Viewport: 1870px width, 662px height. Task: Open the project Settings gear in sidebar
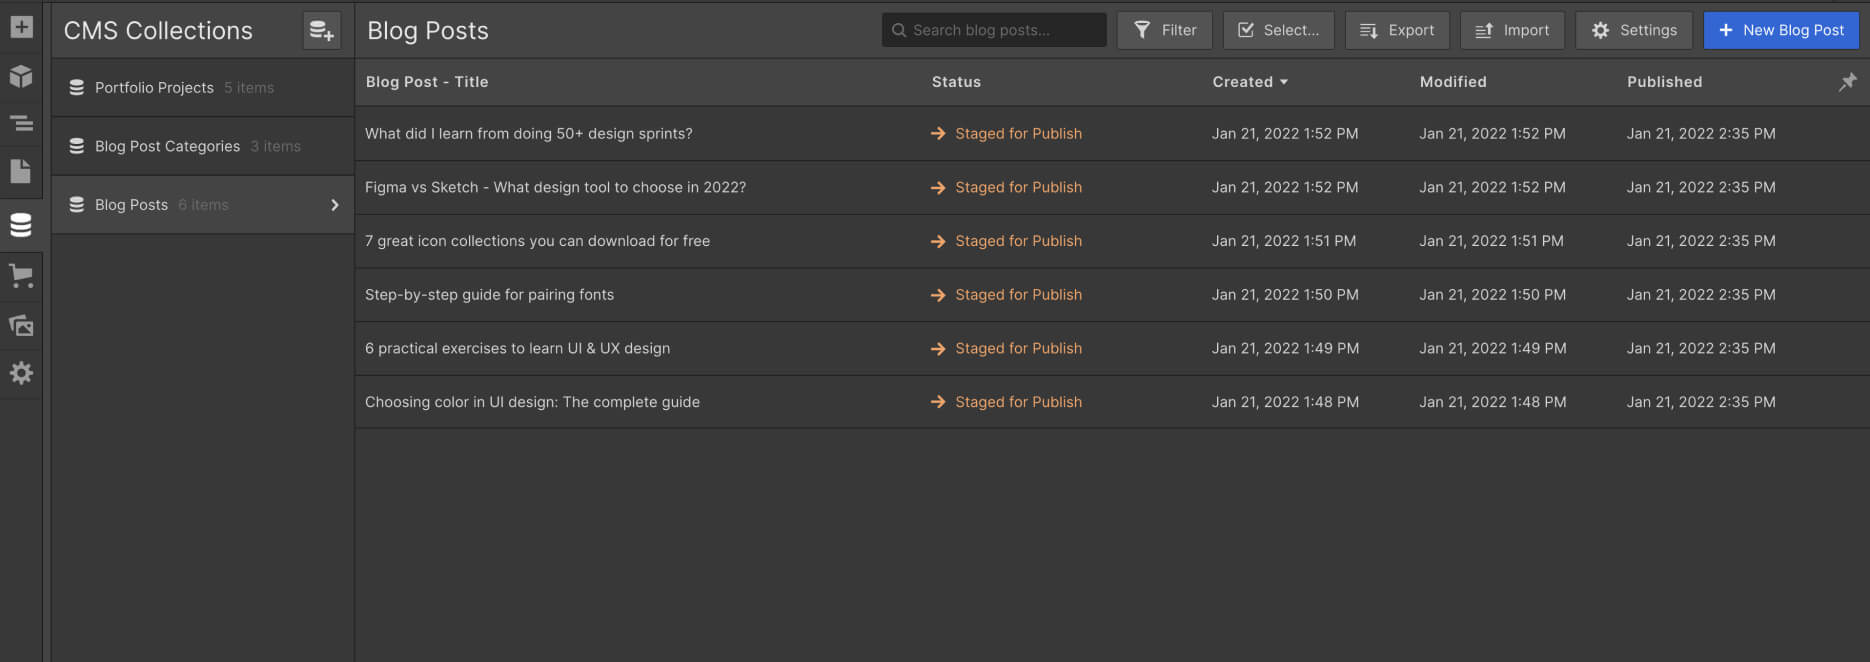[x=21, y=373]
